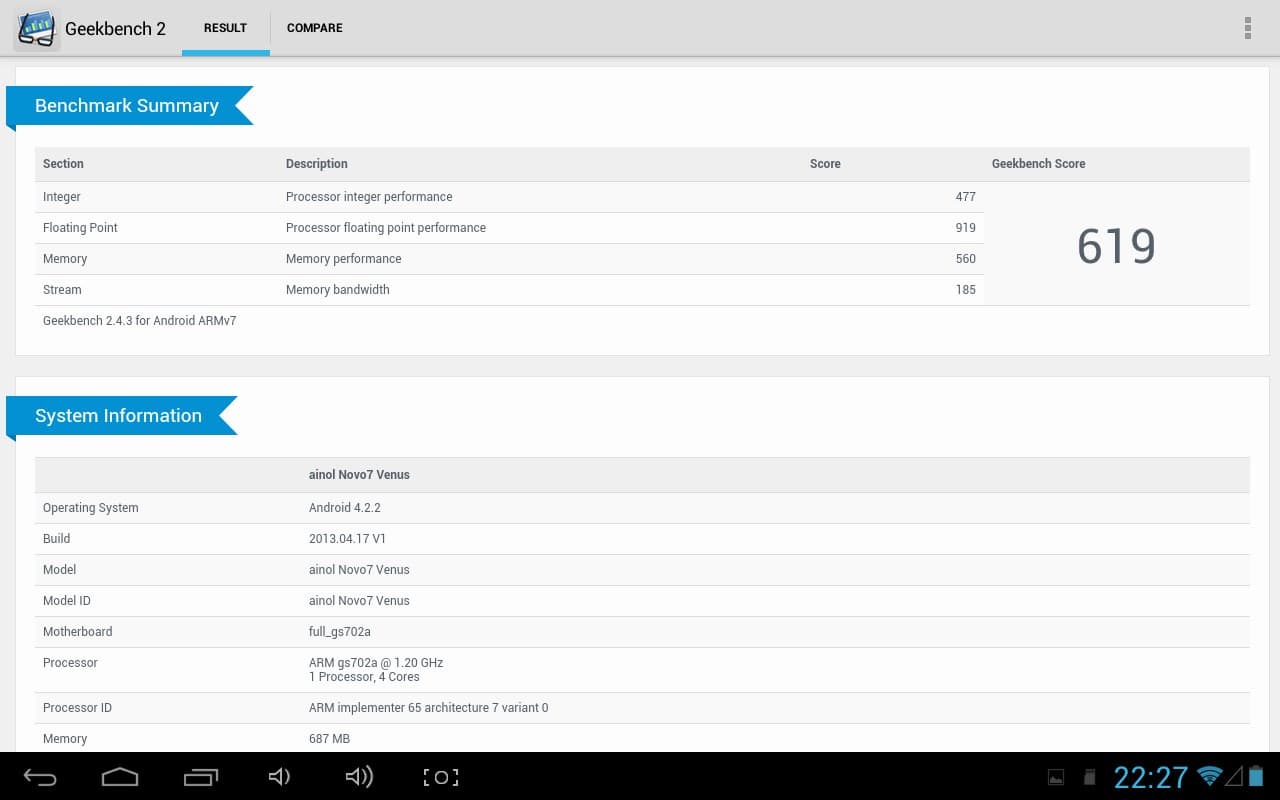The image size is (1280, 800).
Task: Tap the Build row label
Action: pos(56,539)
